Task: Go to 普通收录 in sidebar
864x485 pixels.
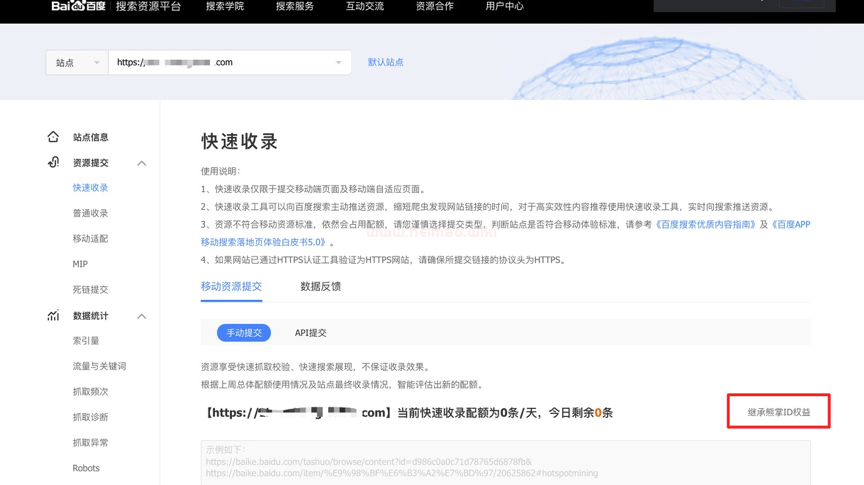Action: tap(90, 213)
